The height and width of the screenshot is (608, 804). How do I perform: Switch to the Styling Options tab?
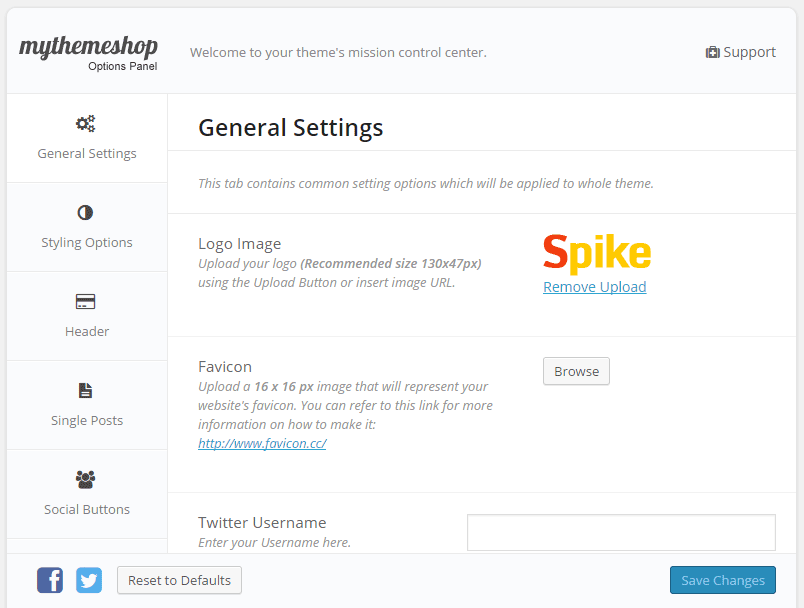coord(87,243)
